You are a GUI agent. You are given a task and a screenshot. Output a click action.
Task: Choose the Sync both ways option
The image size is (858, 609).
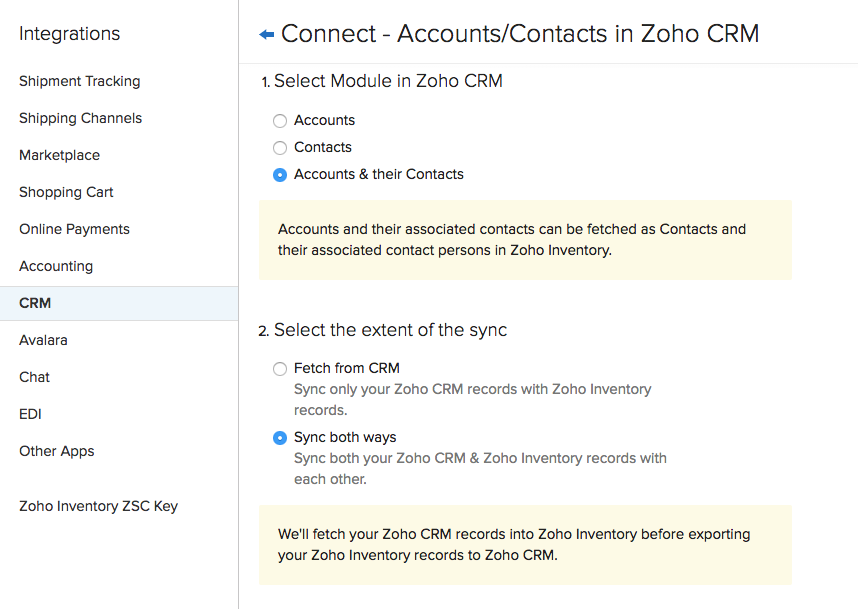pos(280,438)
